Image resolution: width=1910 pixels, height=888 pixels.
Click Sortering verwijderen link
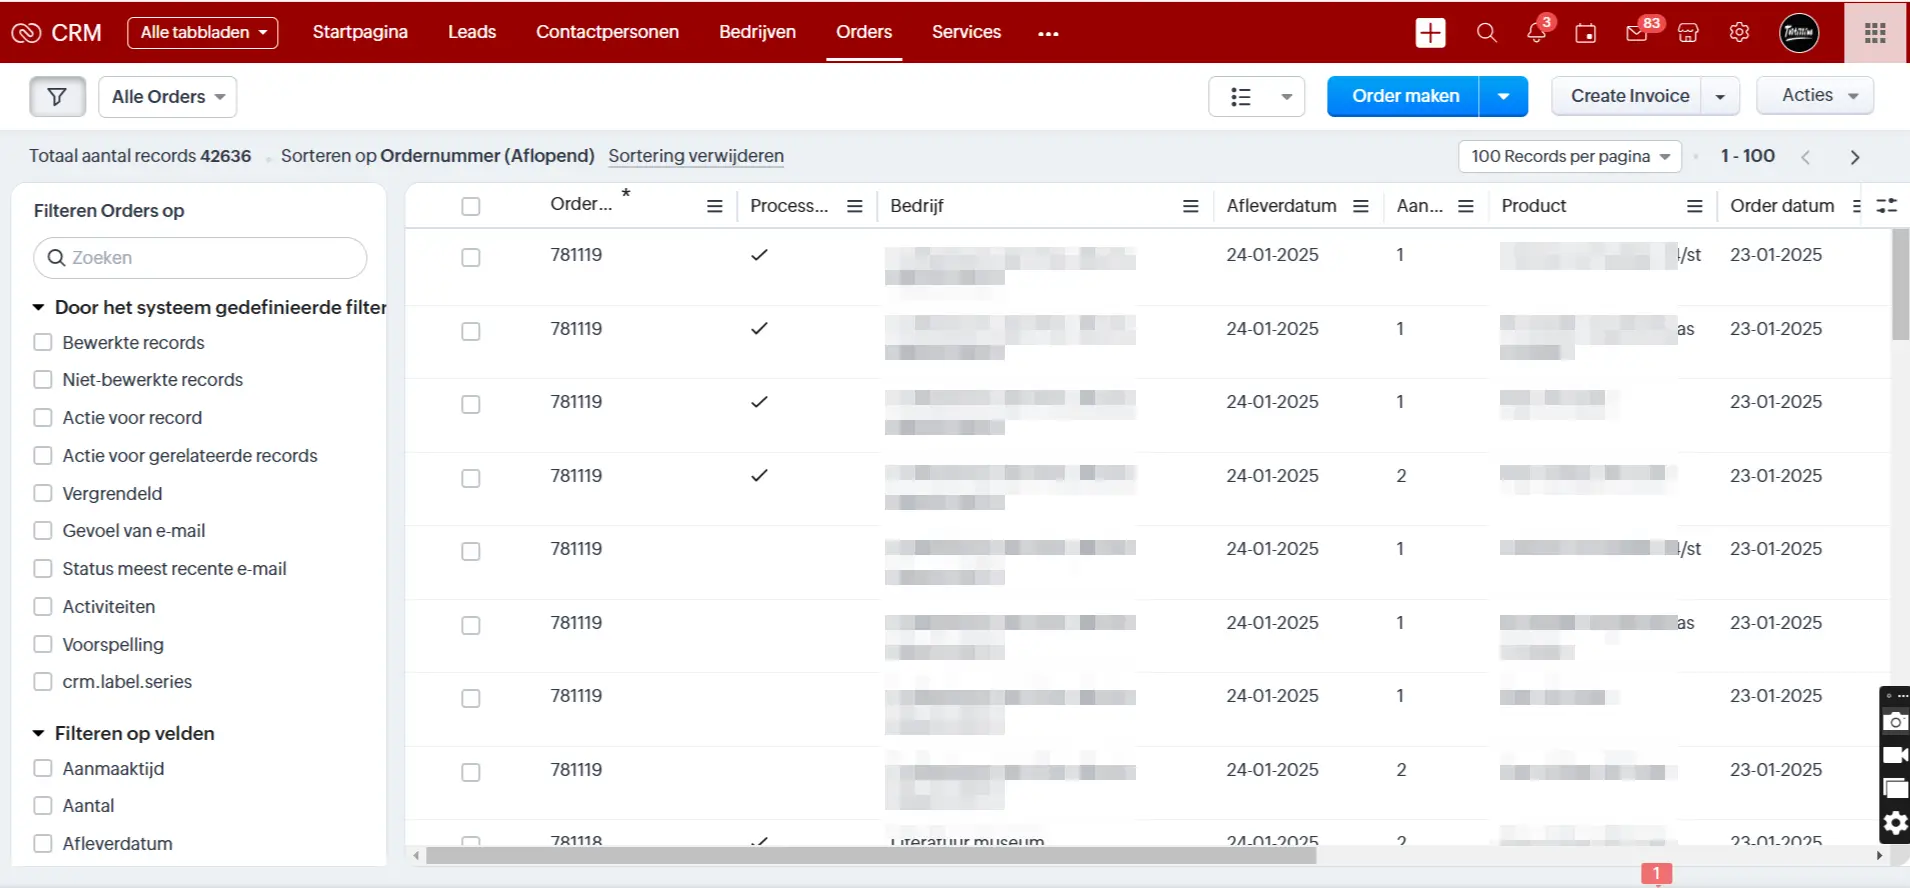[696, 156]
